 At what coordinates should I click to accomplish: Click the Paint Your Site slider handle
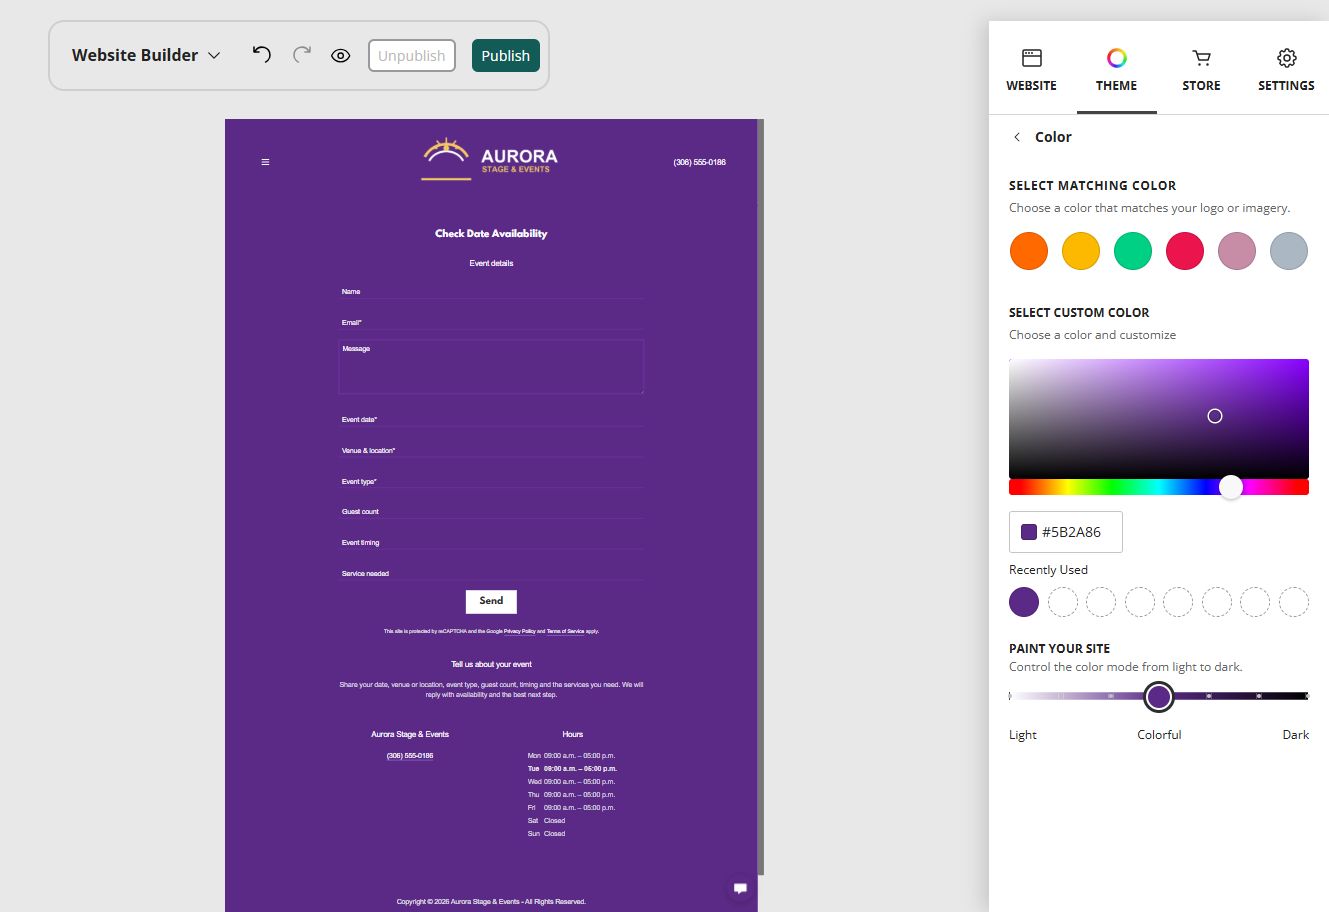1159,696
